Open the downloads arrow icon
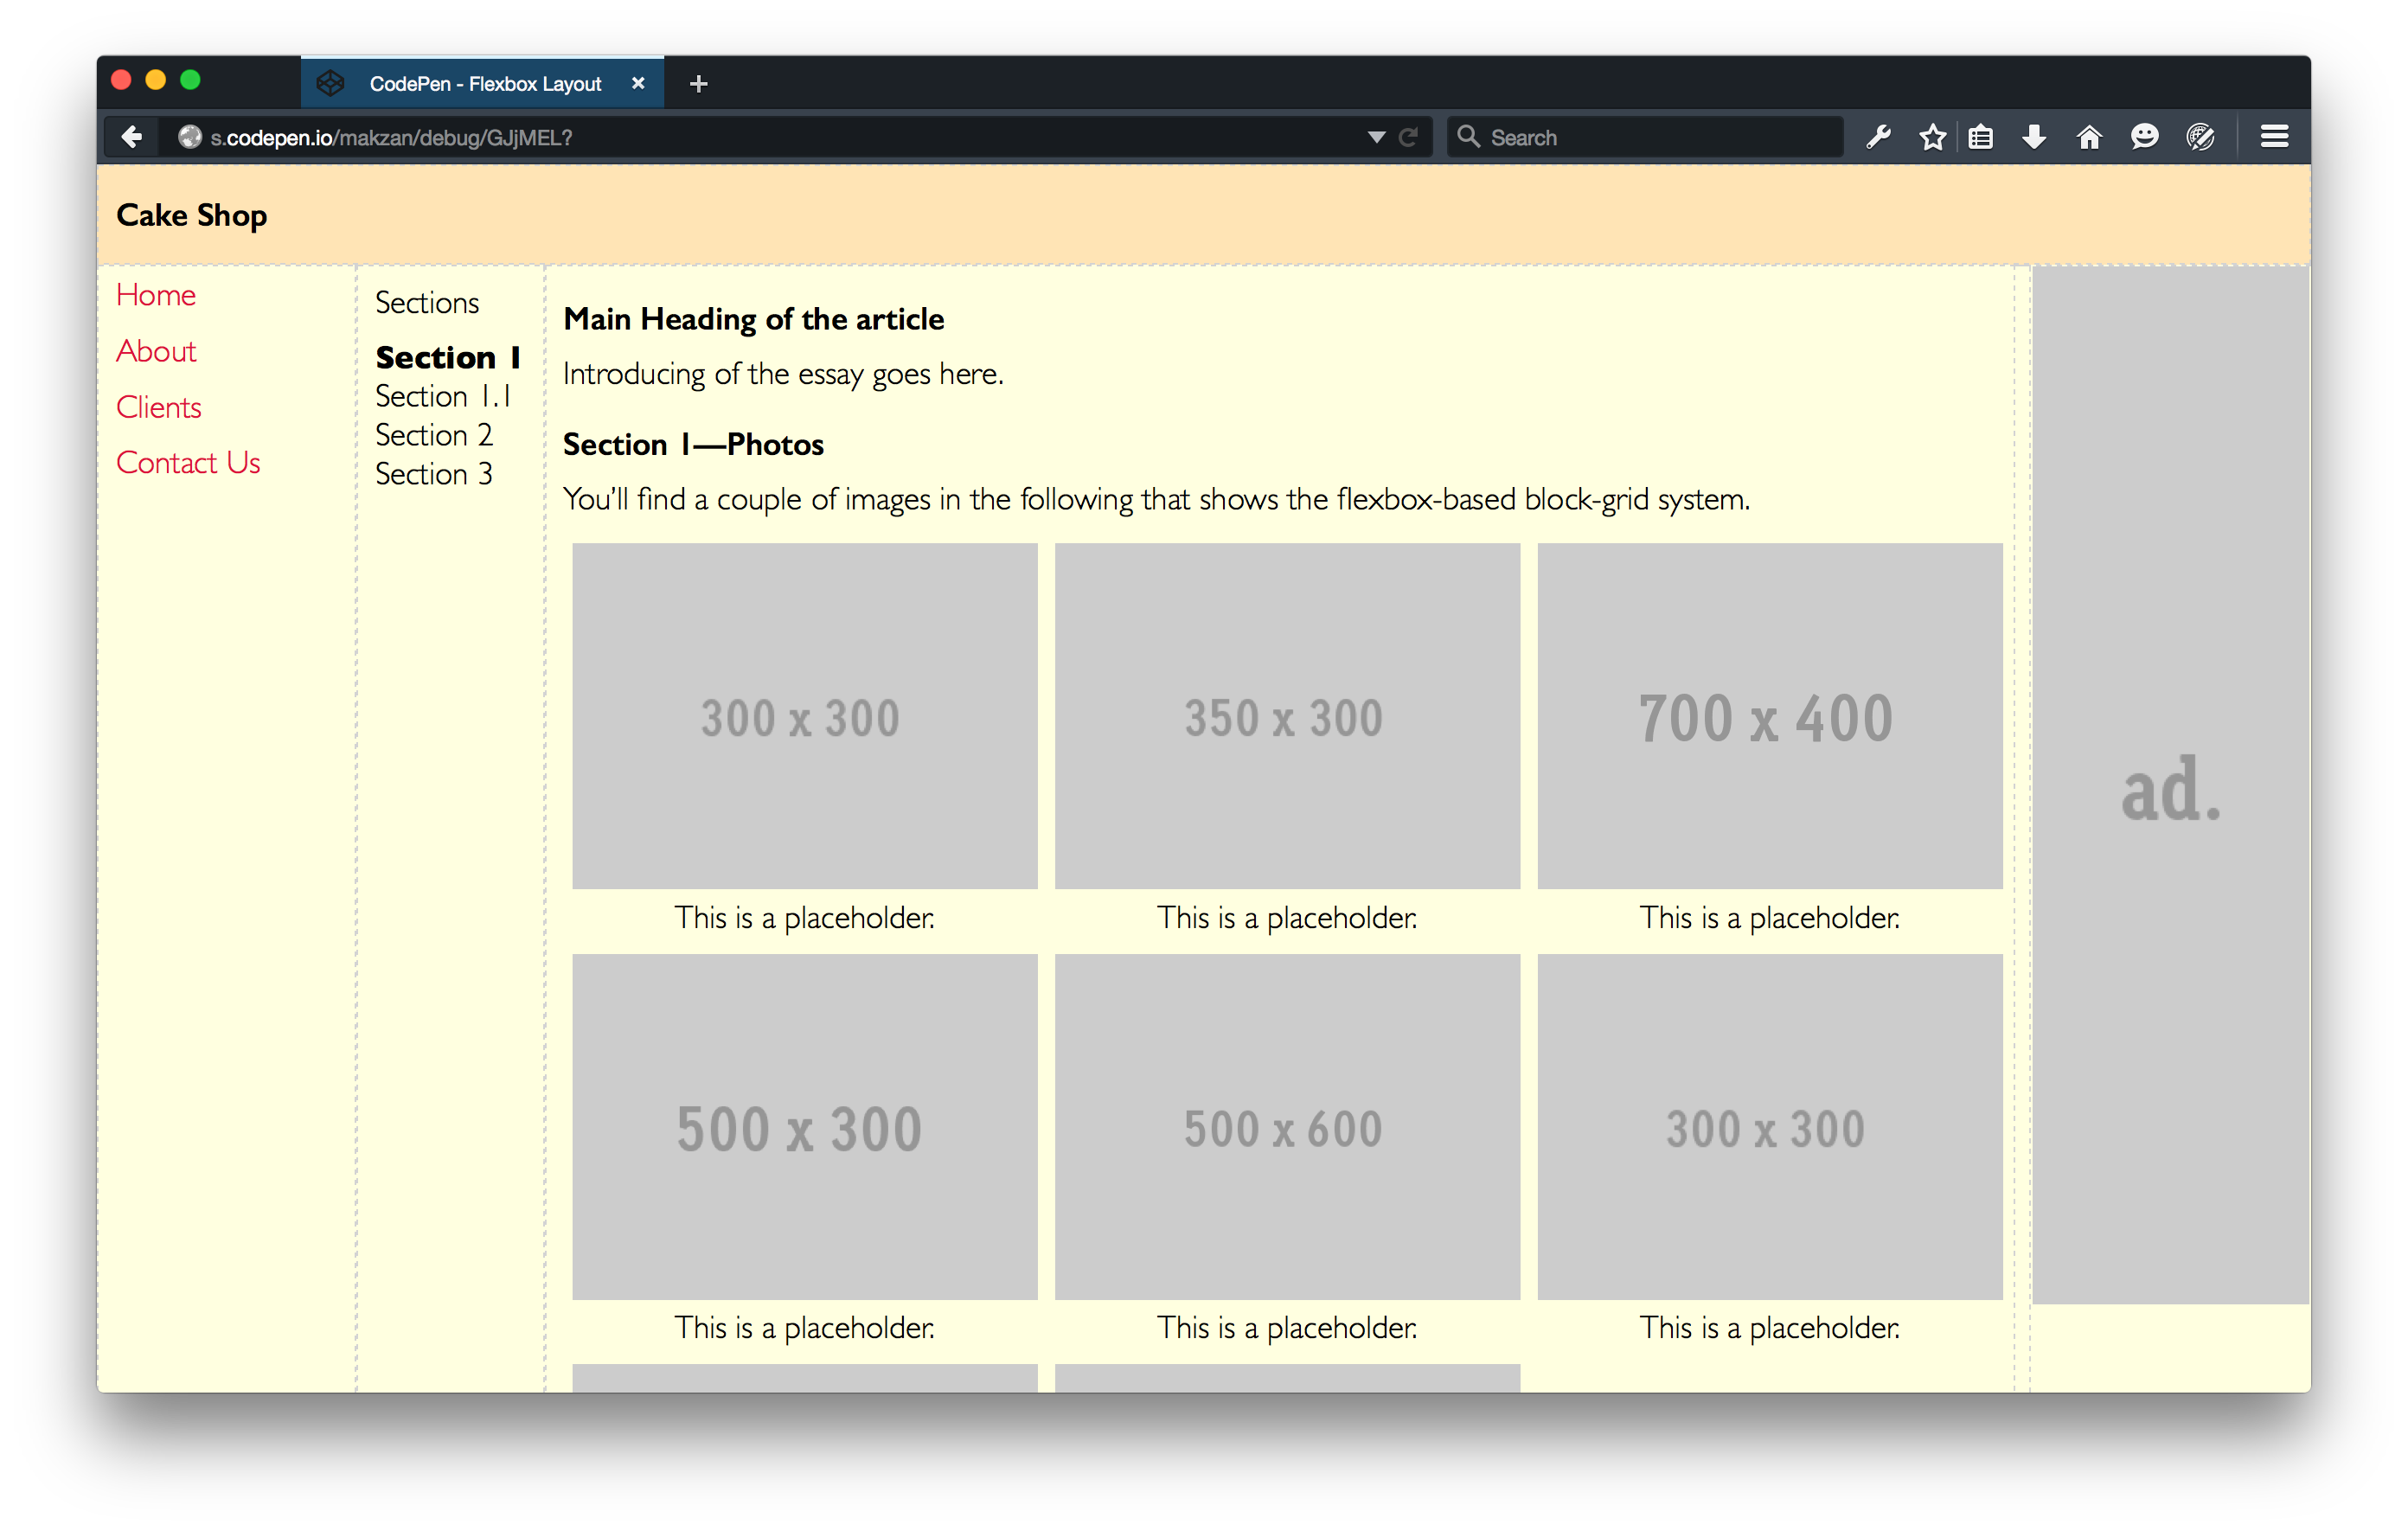The height and width of the screenshot is (1531, 2408). click(2034, 137)
